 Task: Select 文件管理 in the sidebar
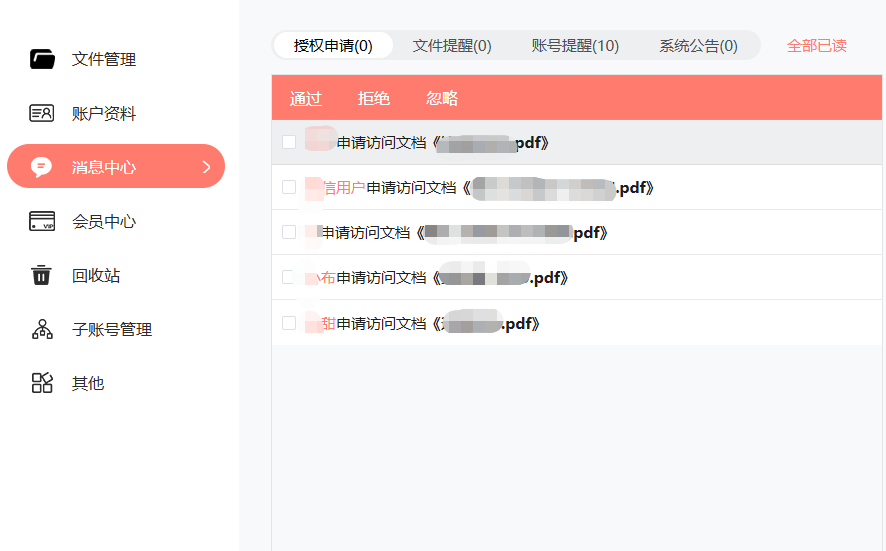point(103,59)
